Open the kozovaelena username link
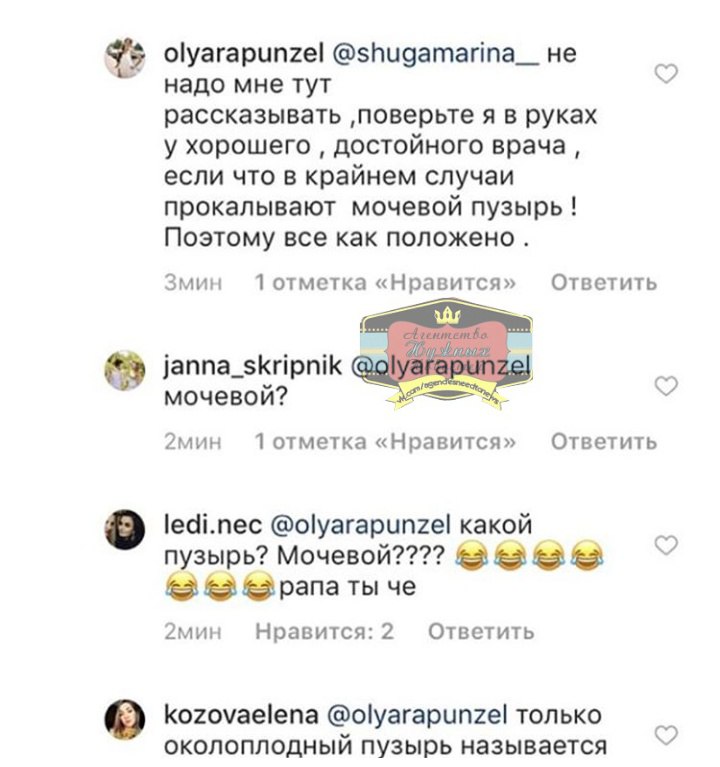Viewport: 720px width, 767px height. tap(241, 715)
